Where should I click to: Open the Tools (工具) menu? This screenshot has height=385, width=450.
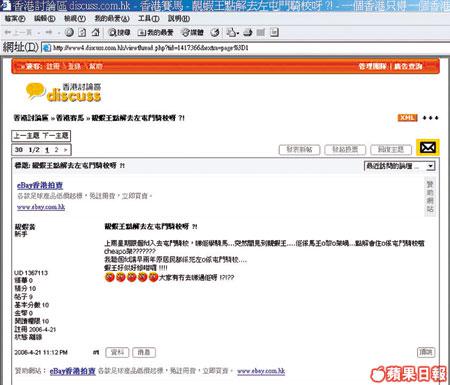point(149,19)
